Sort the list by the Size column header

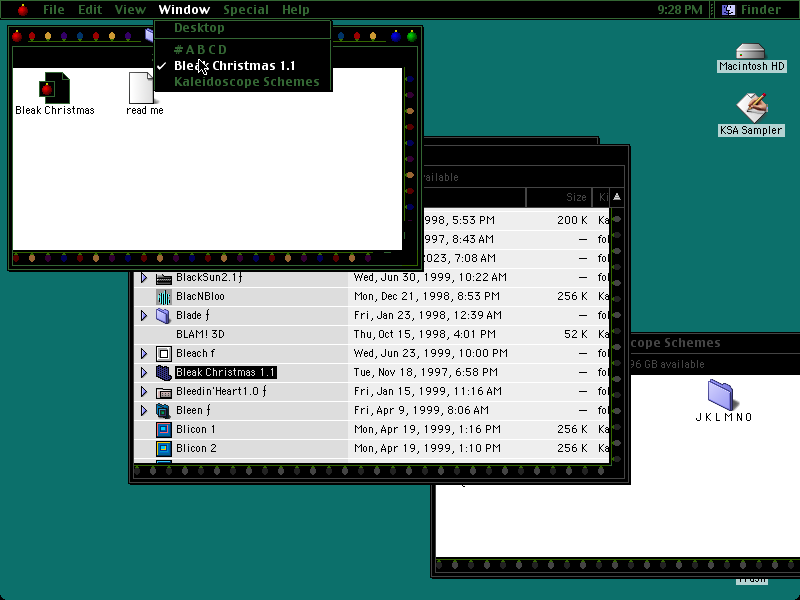click(559, 197)
